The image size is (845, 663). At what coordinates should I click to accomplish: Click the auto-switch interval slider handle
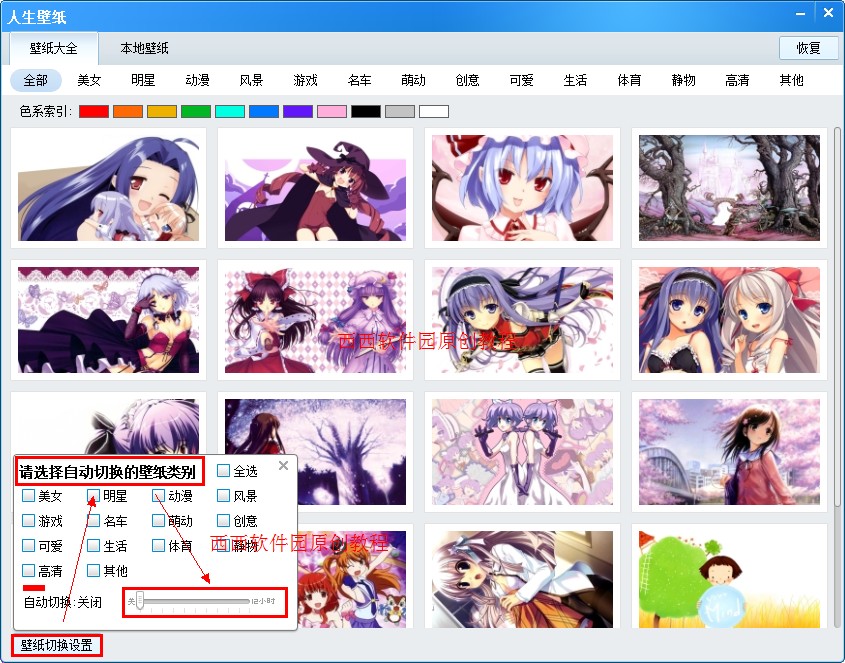click(x=140, y=600)
